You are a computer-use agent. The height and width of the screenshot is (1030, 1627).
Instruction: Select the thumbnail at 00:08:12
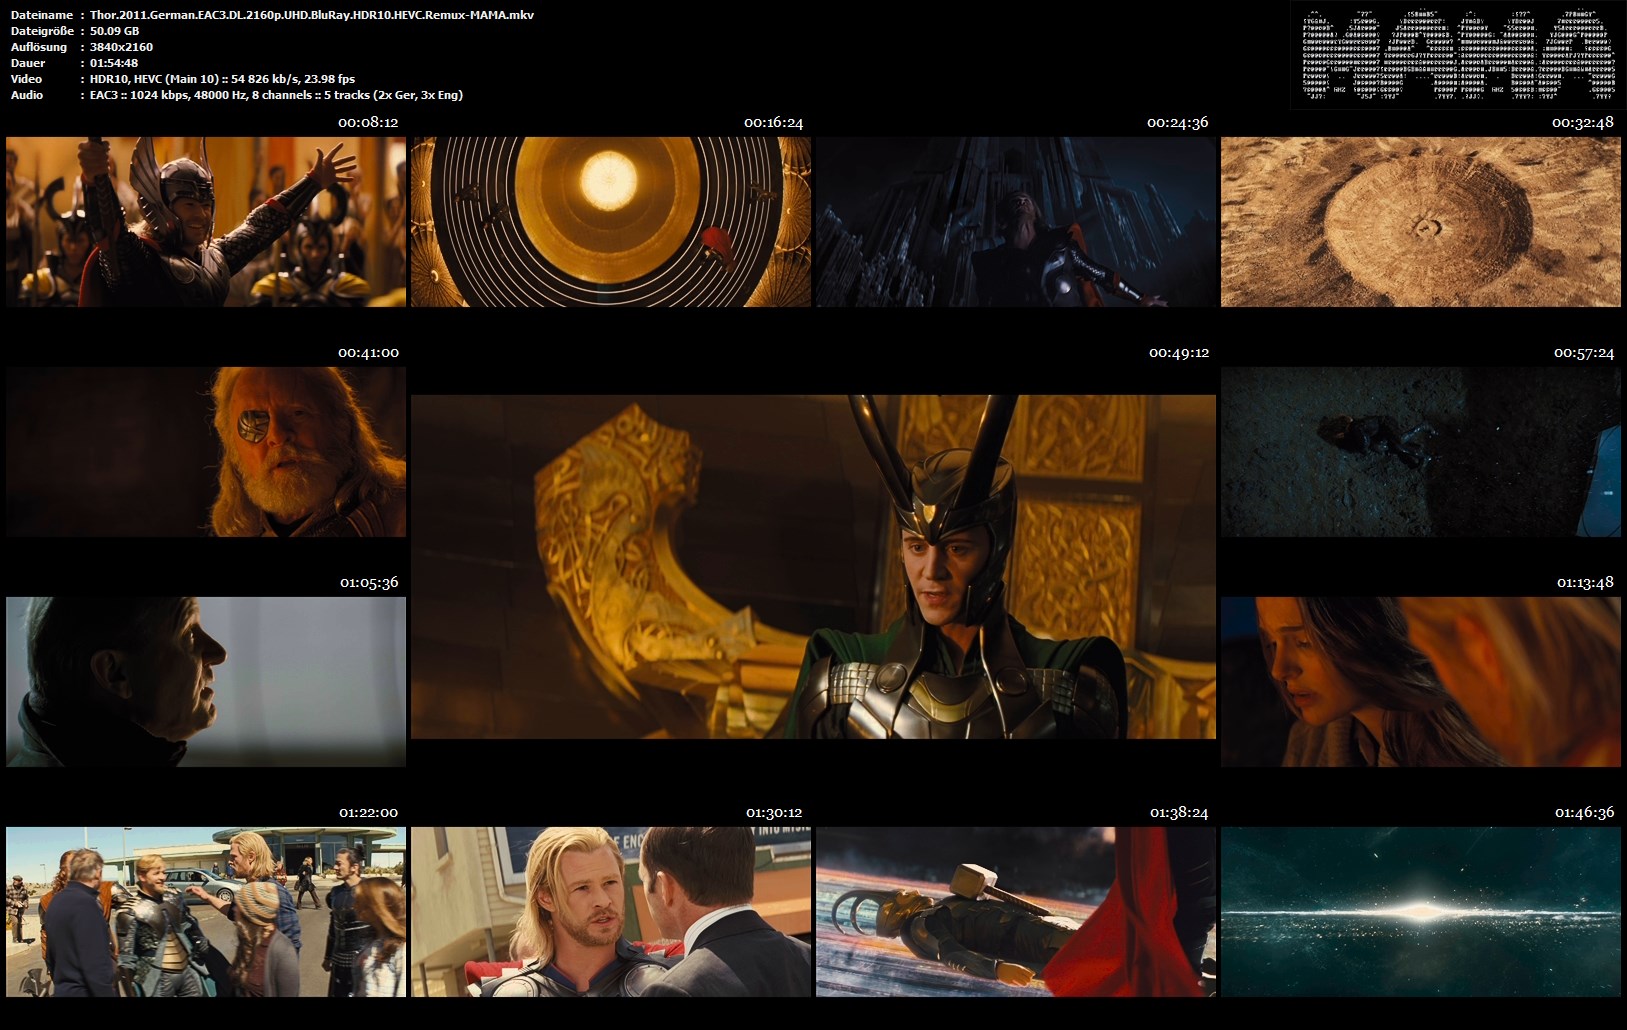point(206,222)
